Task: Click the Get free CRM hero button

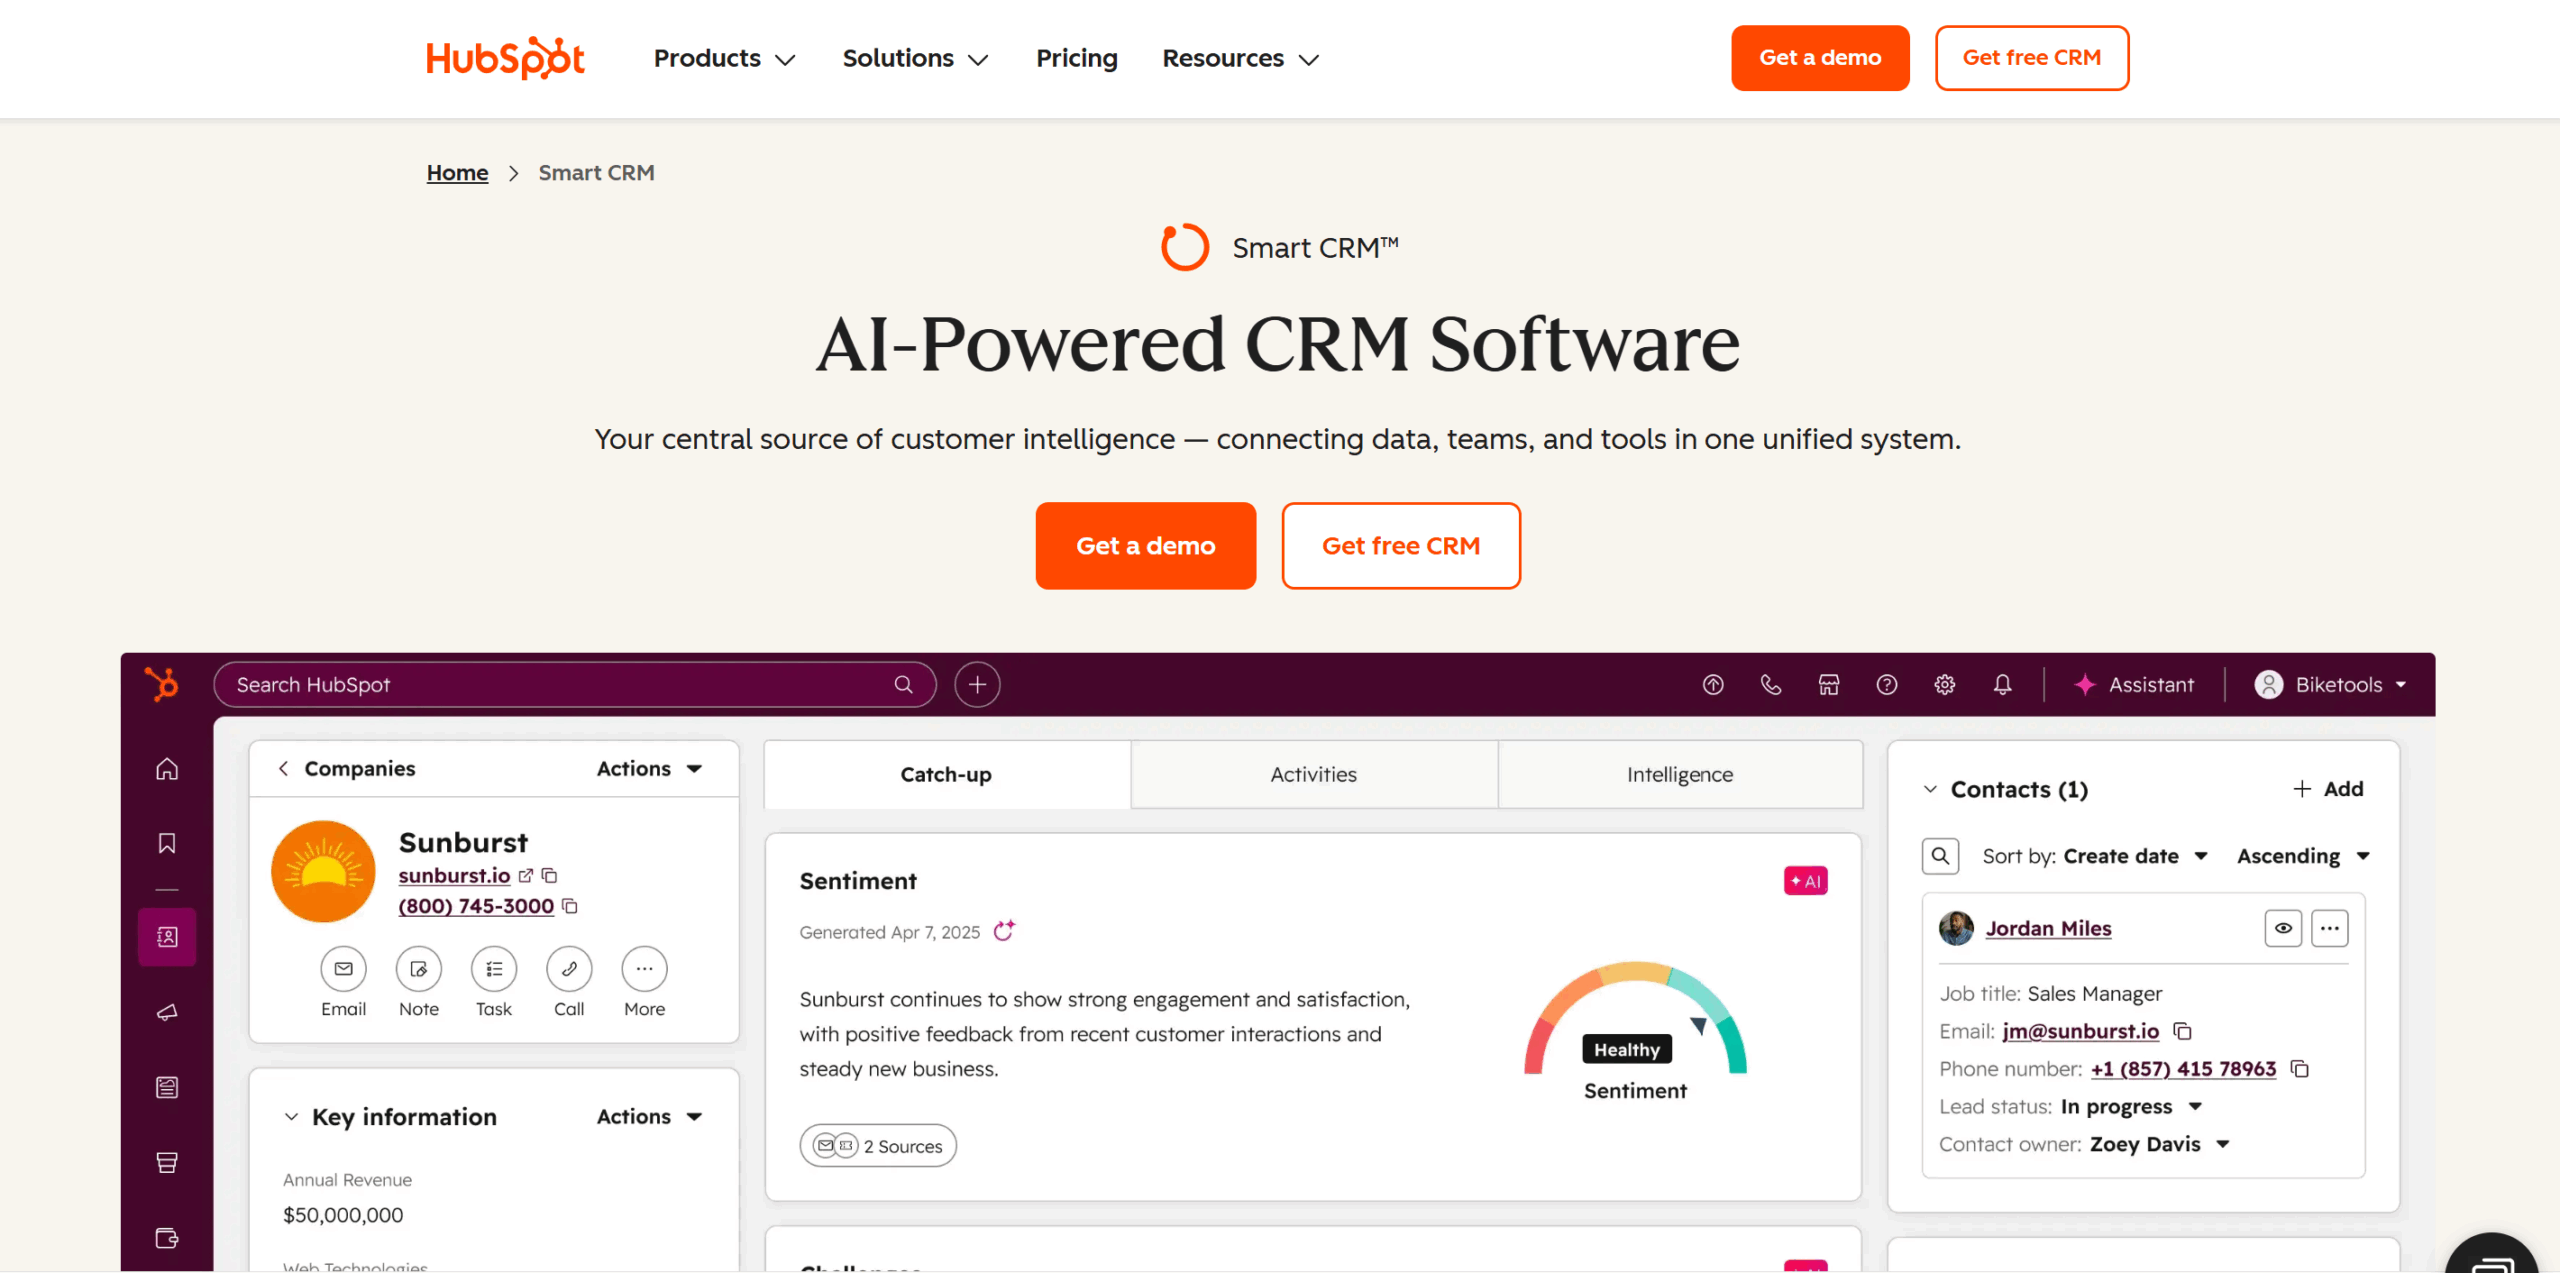Action: 1400,546
